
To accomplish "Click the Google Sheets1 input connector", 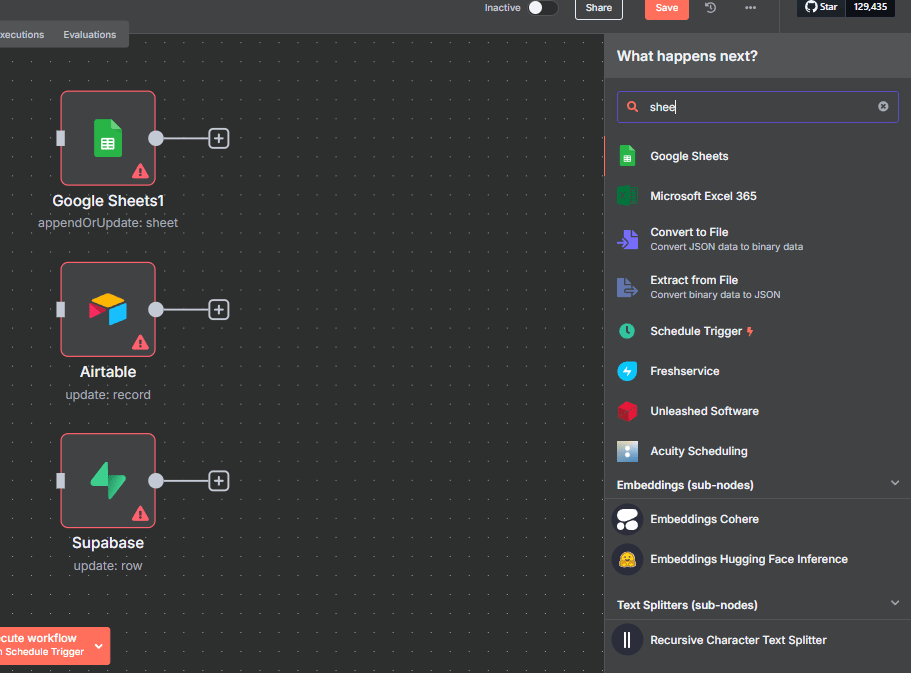I will [60, 138].
